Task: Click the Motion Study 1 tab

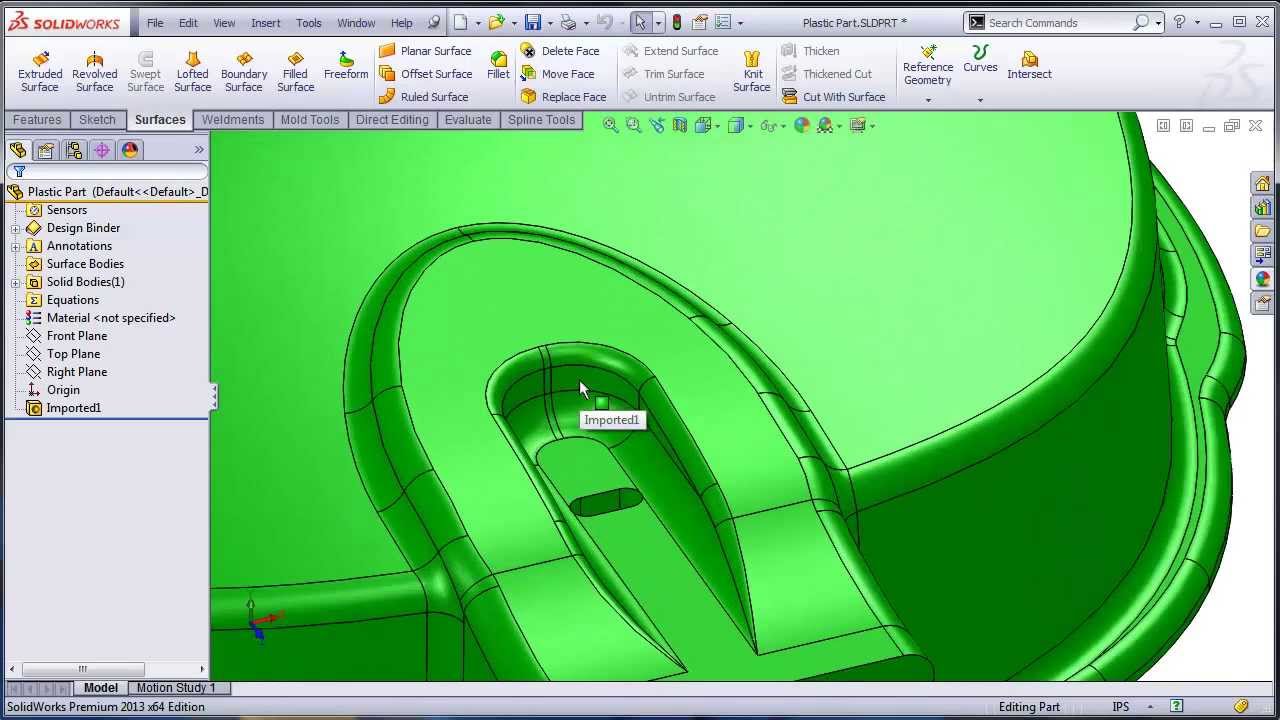Action: (x=176, y=688)
